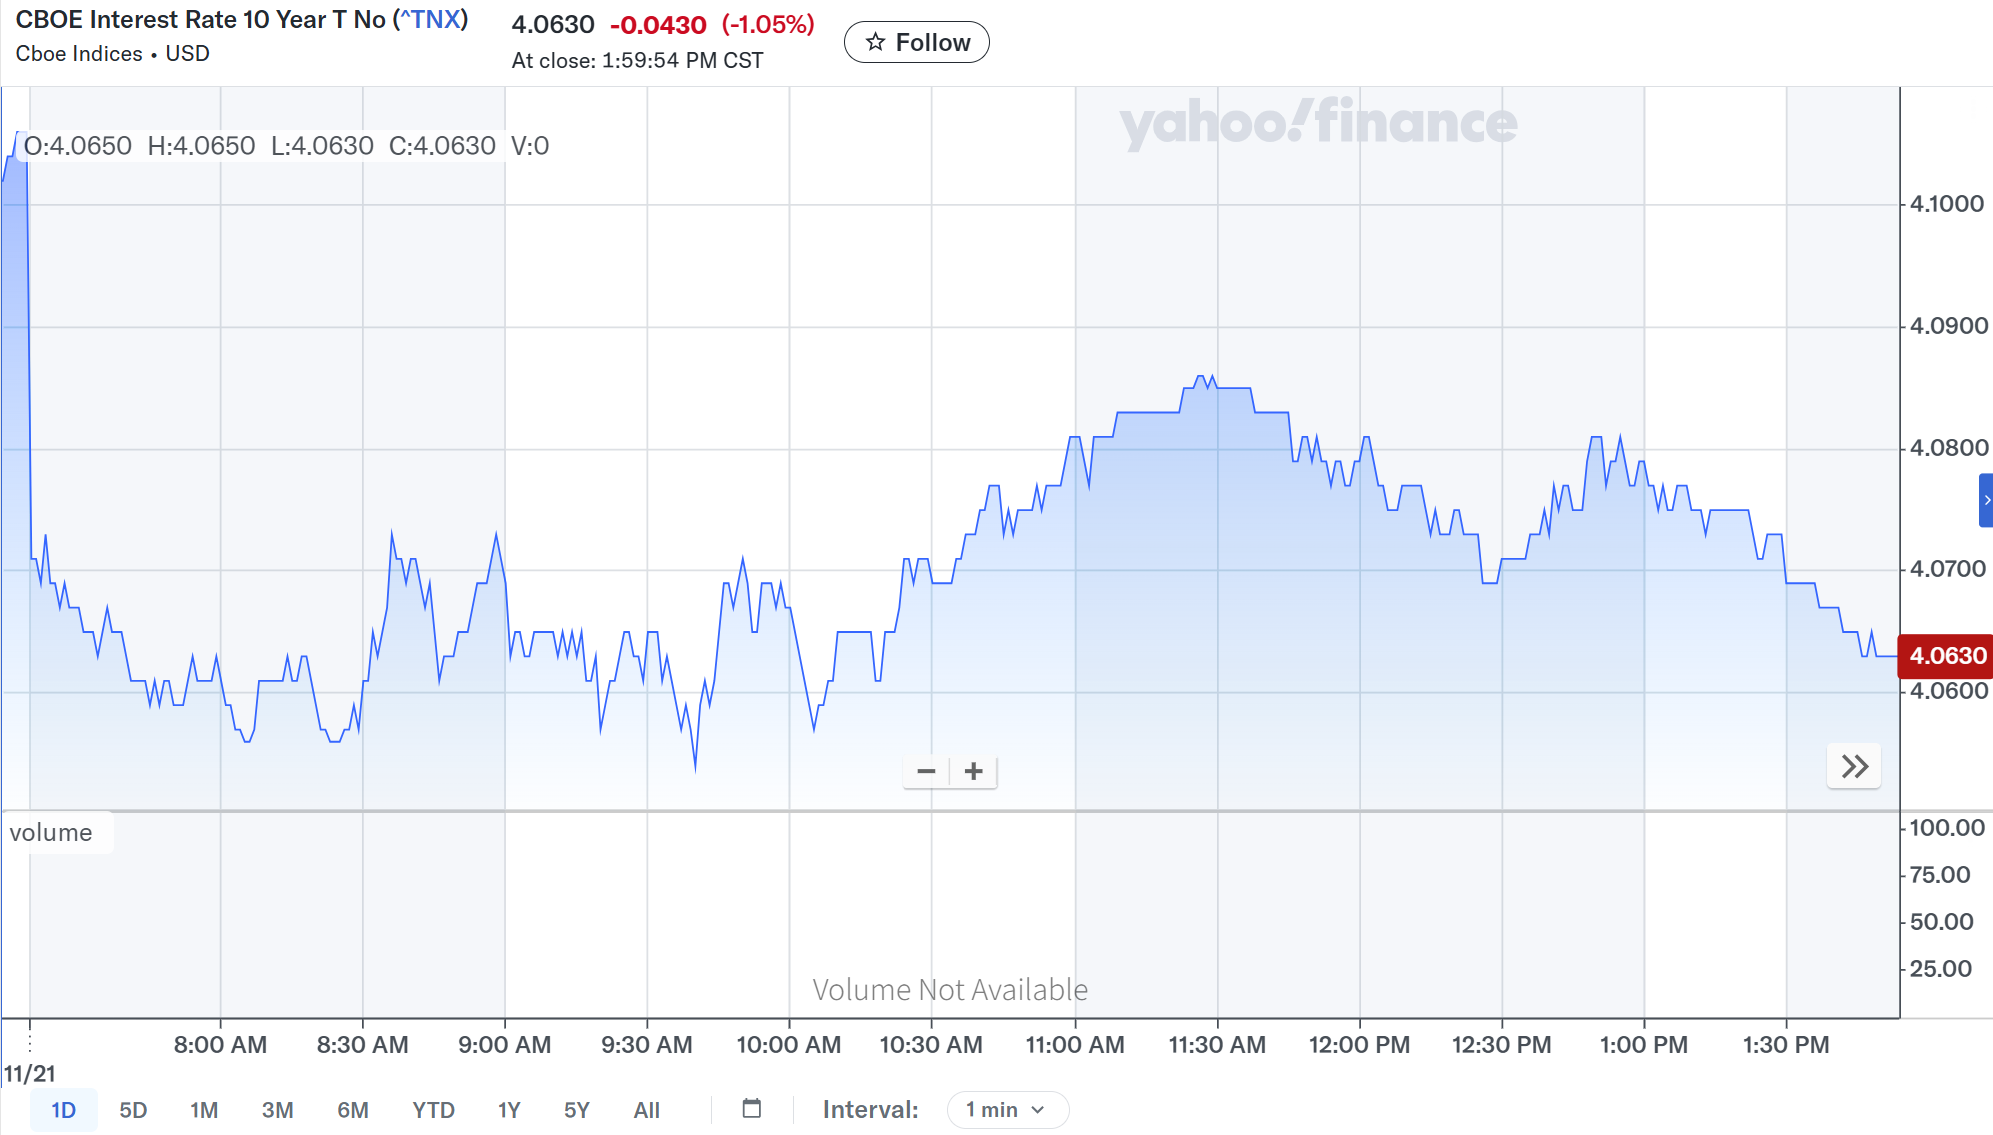This screenshot has height=1135, width=1993.
Task: Show the 1Y chart range
Action: point(509,1110)
